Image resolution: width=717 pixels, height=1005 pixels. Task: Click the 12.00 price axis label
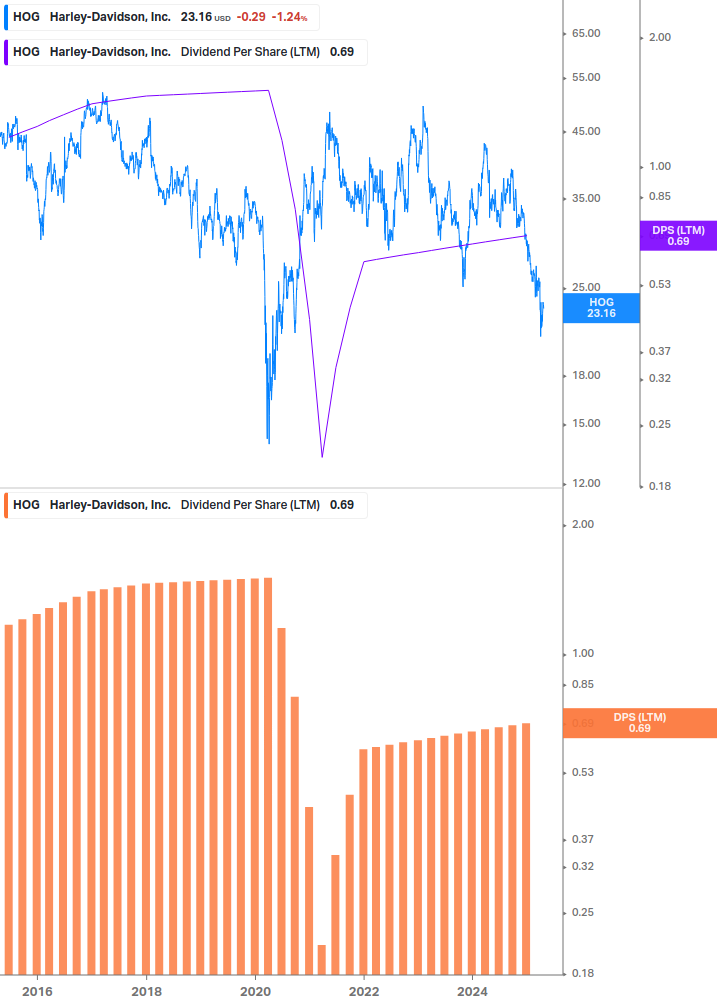pos(586,483)
